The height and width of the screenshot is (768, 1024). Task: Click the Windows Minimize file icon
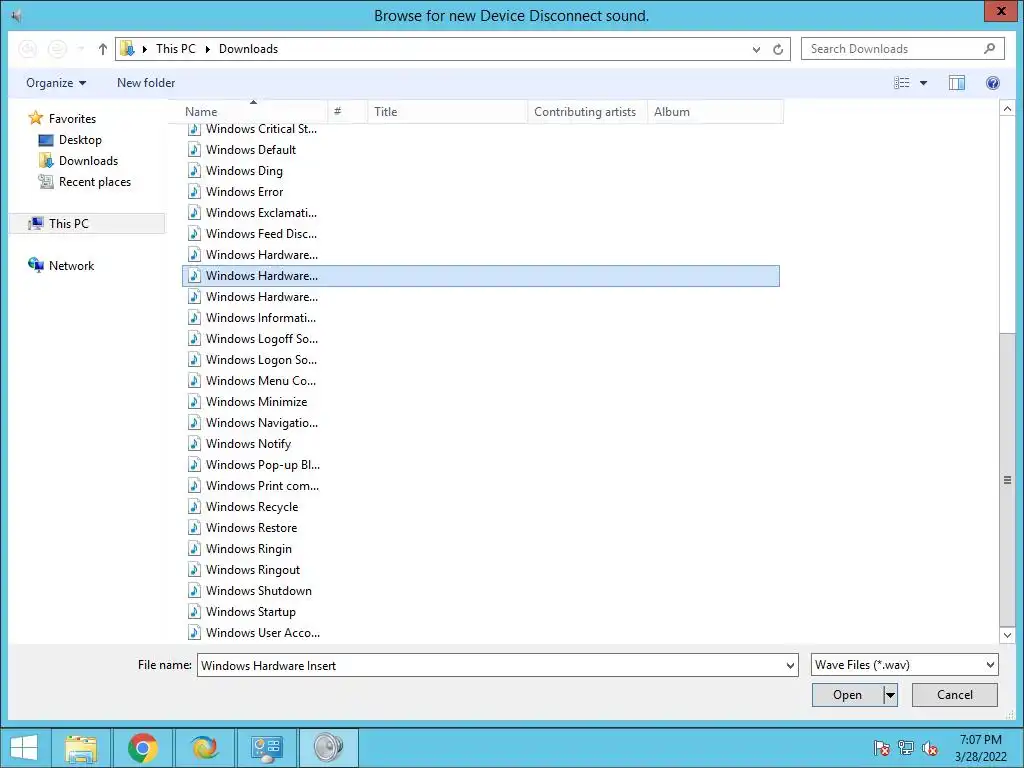[x=194, y=402]
